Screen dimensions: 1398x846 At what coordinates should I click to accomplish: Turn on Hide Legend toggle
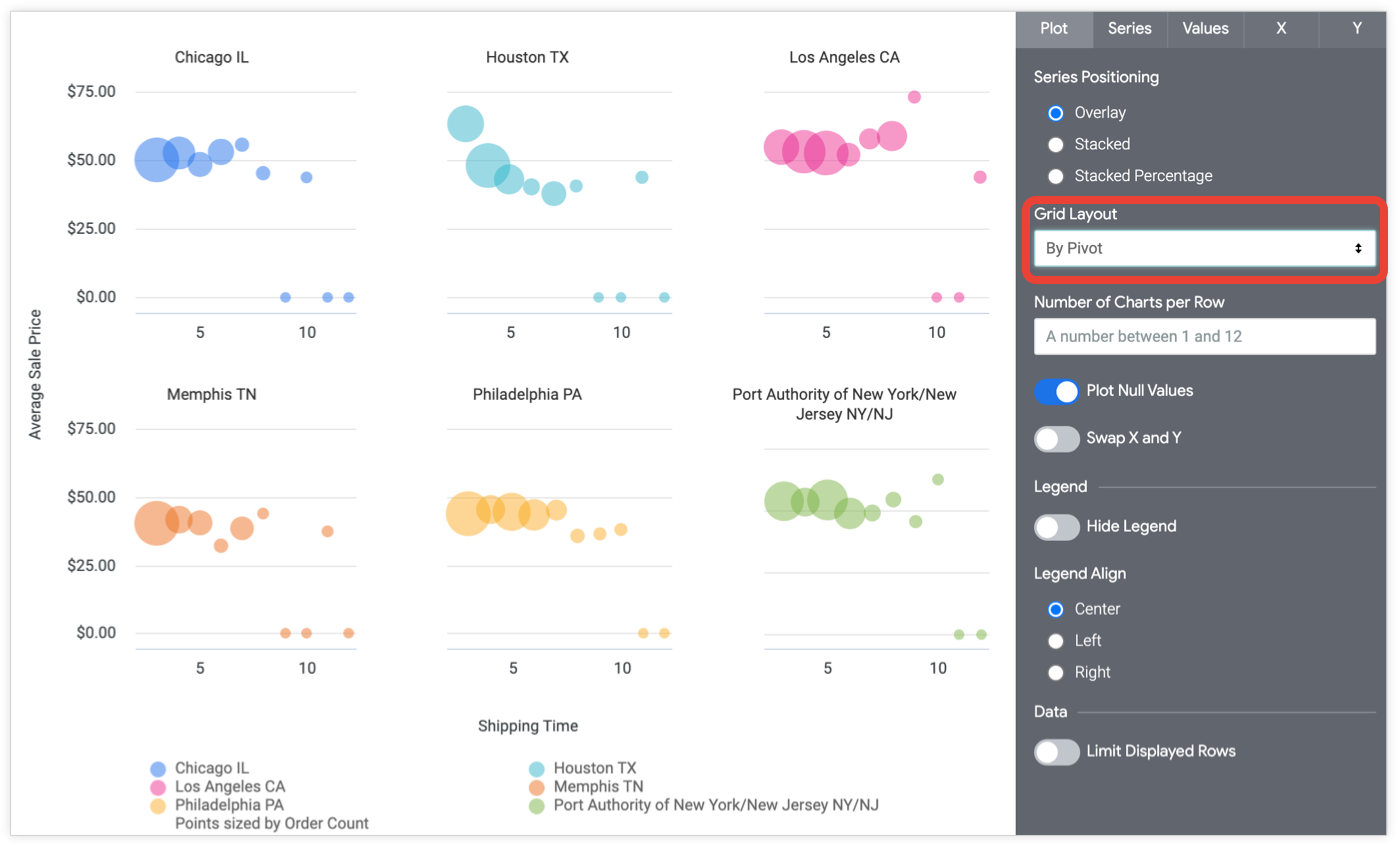pyautogui.click(x=1057, y=526)
